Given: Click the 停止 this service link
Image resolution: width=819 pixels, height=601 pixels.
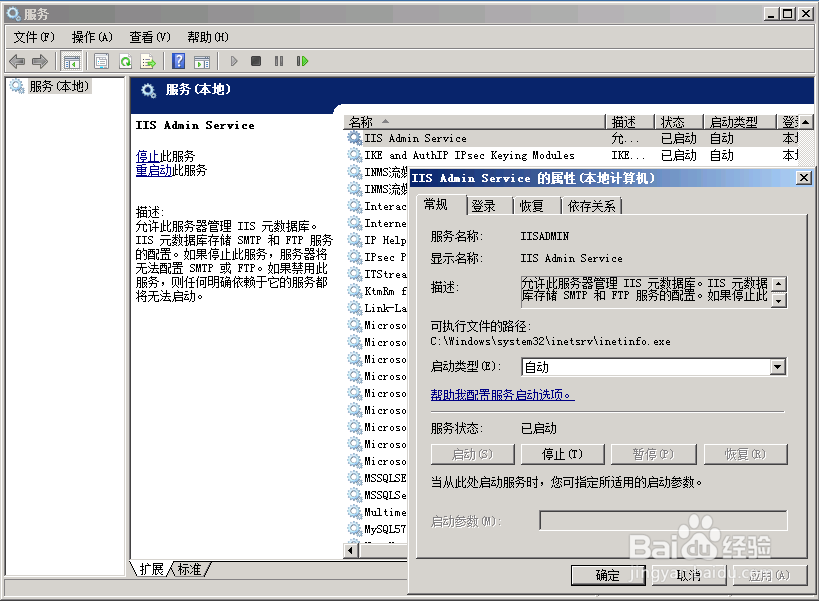Looking at the screenshot, I should pos(148,156).
